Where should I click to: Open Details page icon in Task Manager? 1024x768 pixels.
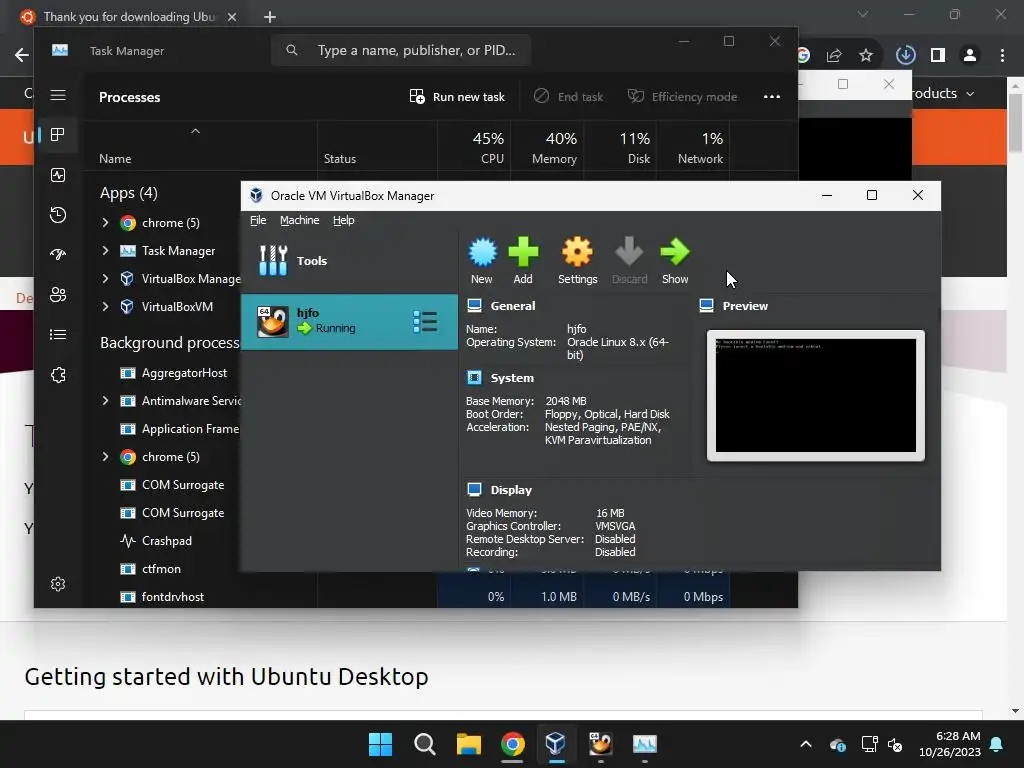pos(58,335)
